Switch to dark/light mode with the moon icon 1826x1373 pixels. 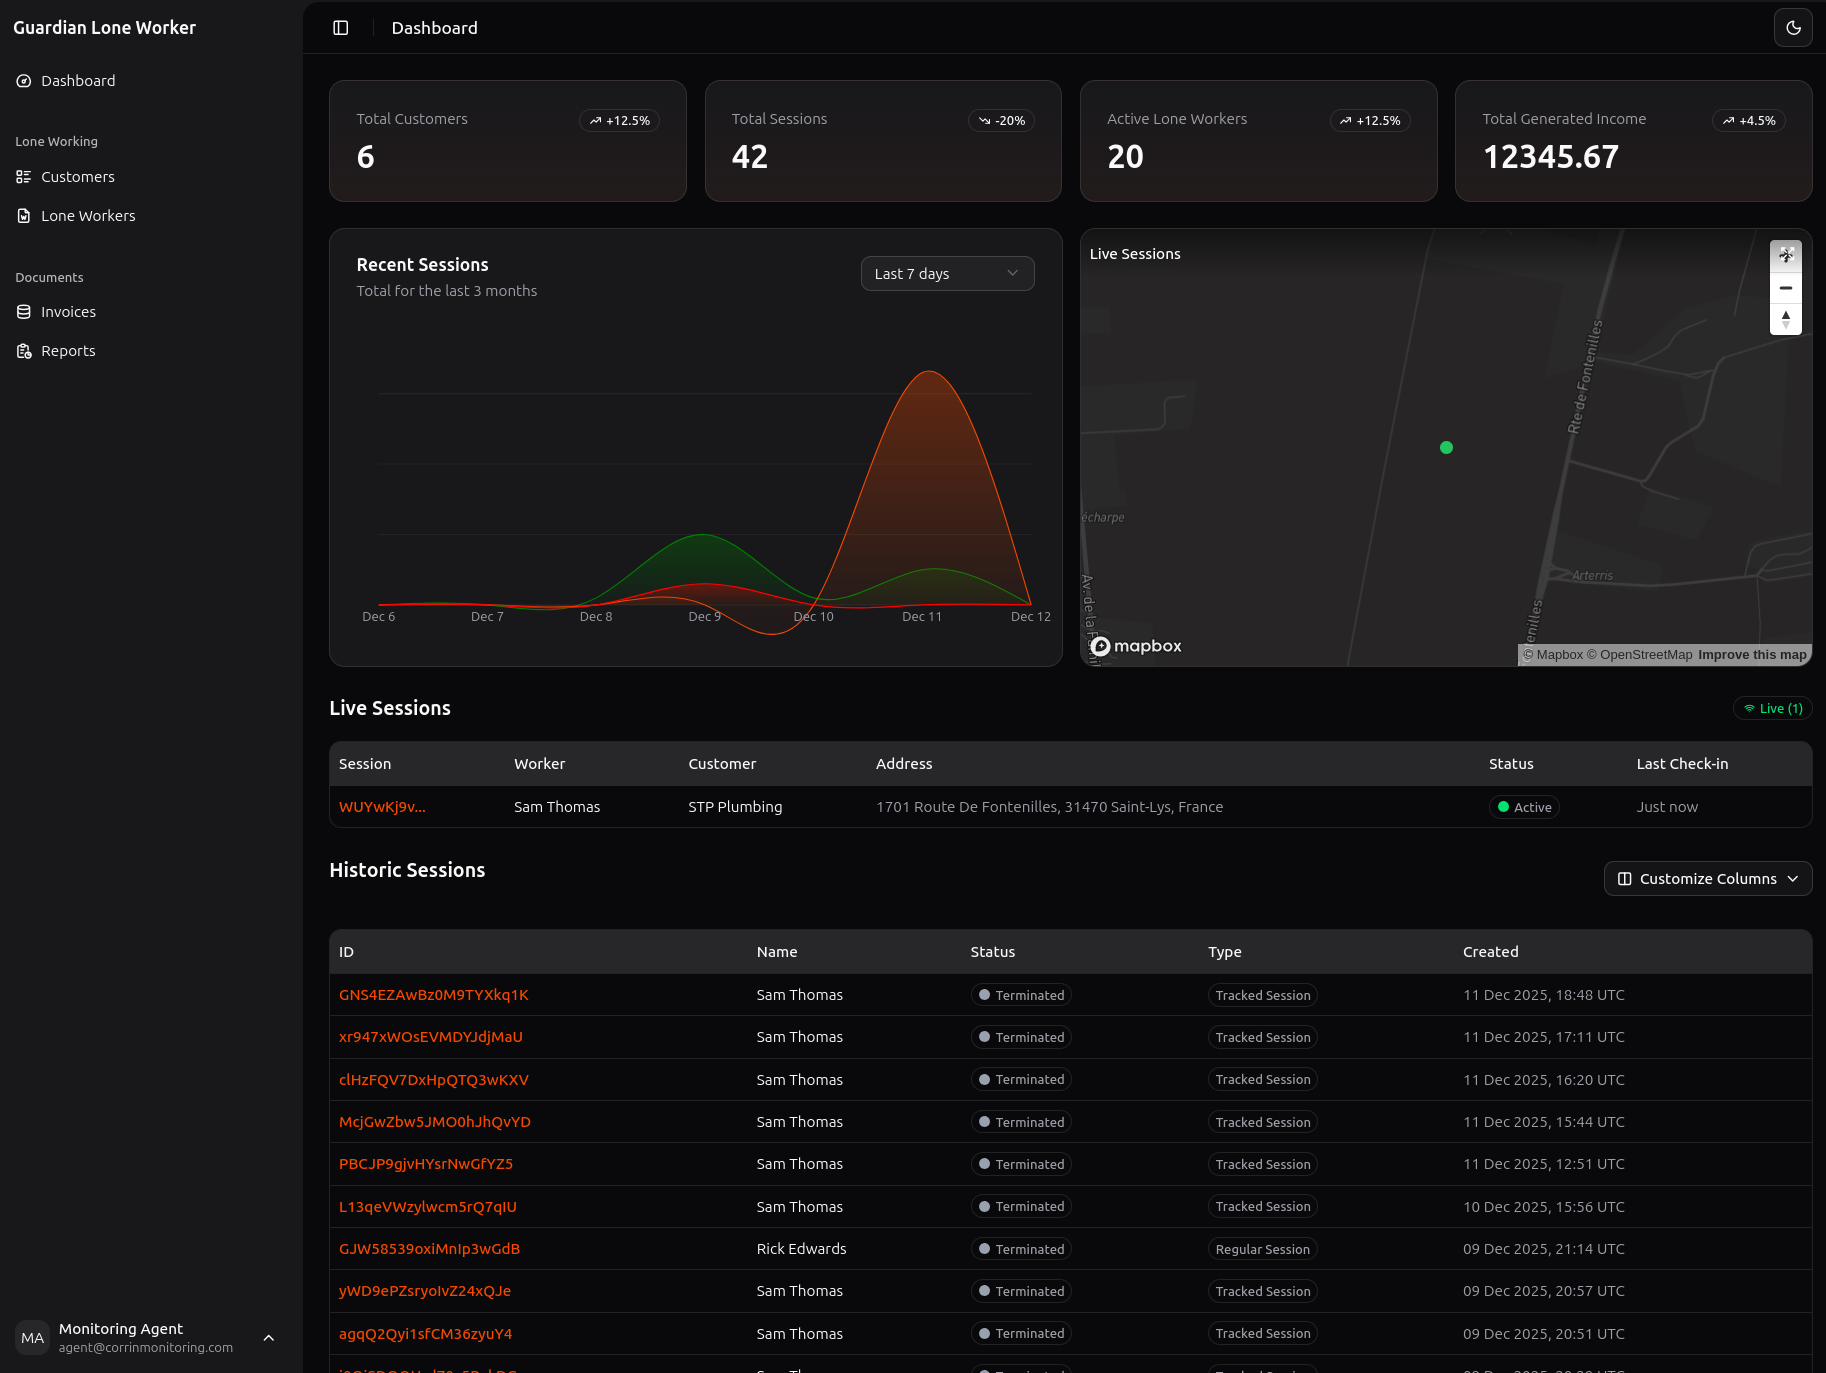tap(1793, 27)
